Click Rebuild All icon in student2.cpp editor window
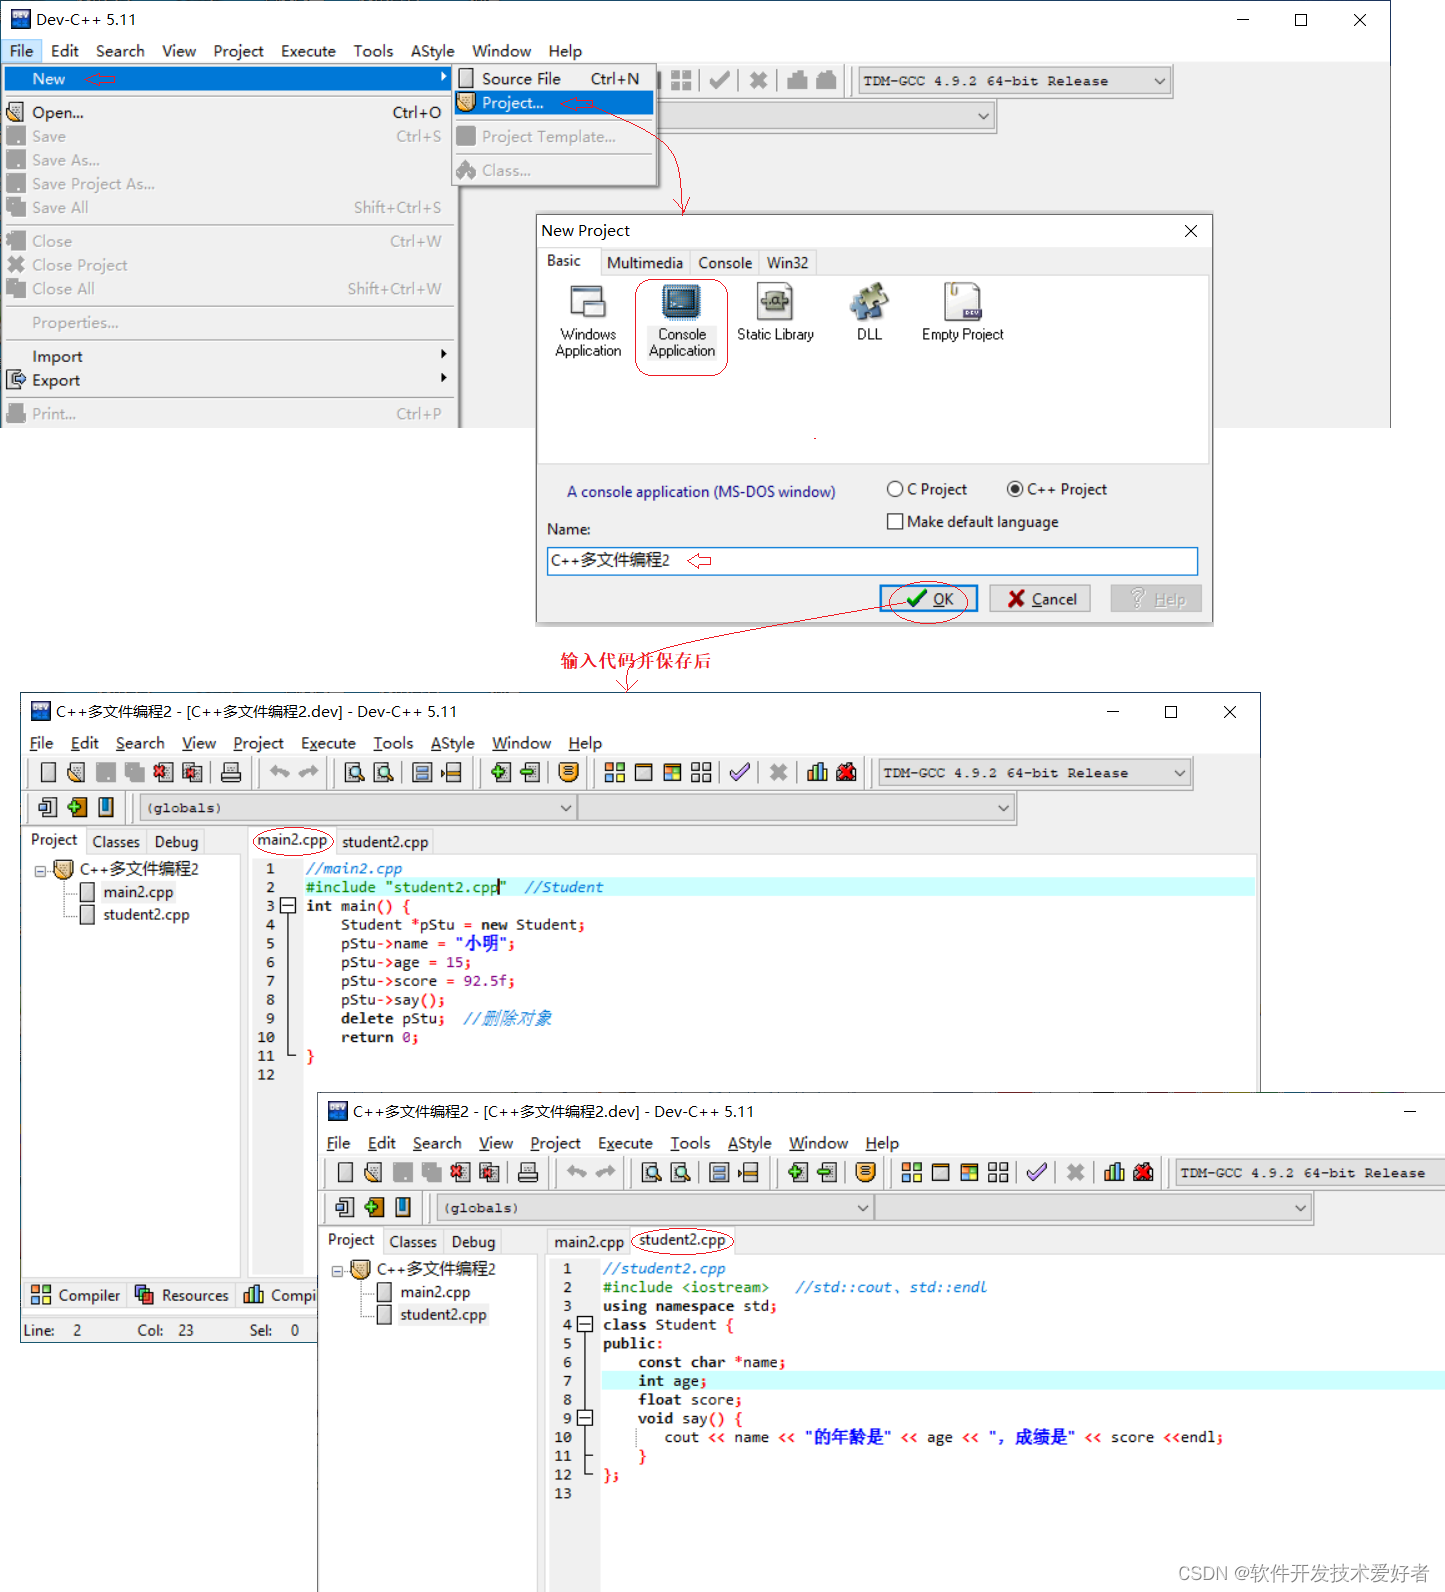Viewport: 1445px width, 1592px height. [x=998, y=1172]
